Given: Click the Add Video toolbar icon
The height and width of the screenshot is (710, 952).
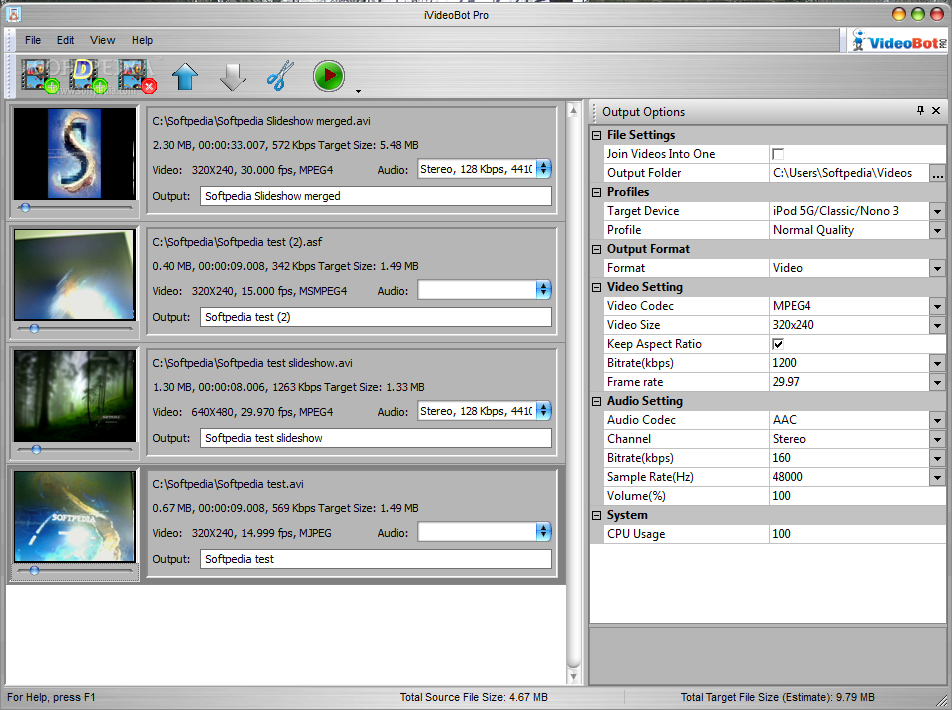Looking at the screenshot, I should pyautogui.click(x=40, y=76).
